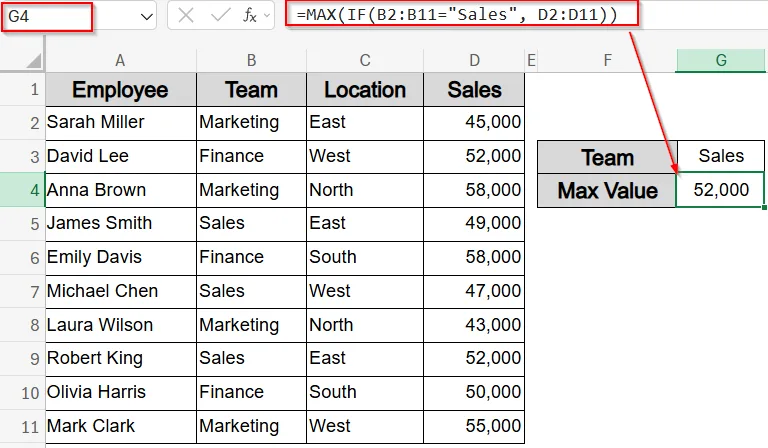Select row 3 header
Viewport: 768px width, 448px height.
point(23,156)
